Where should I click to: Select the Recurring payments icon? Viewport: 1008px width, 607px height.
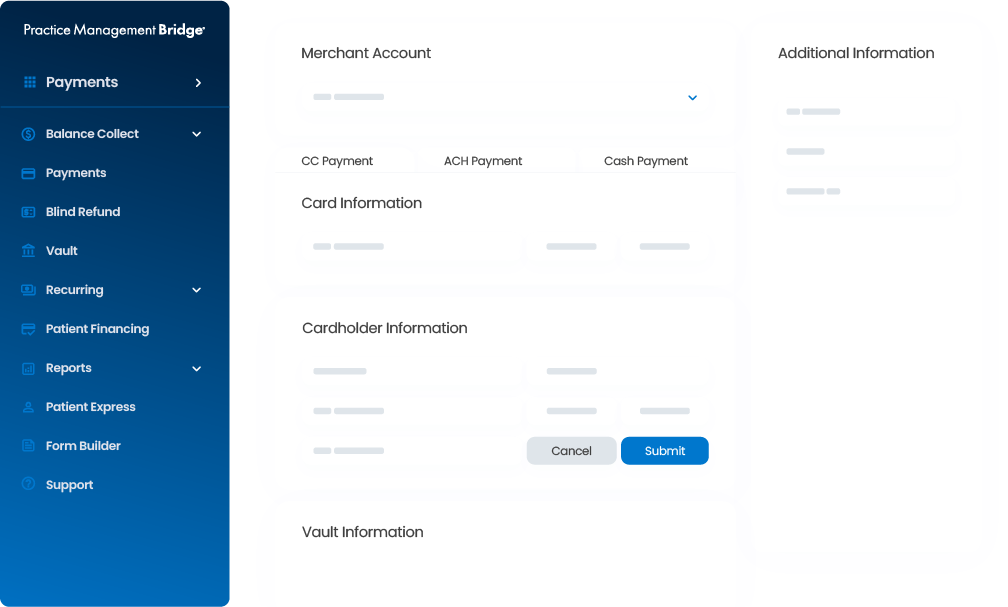(x=28, y=289)
